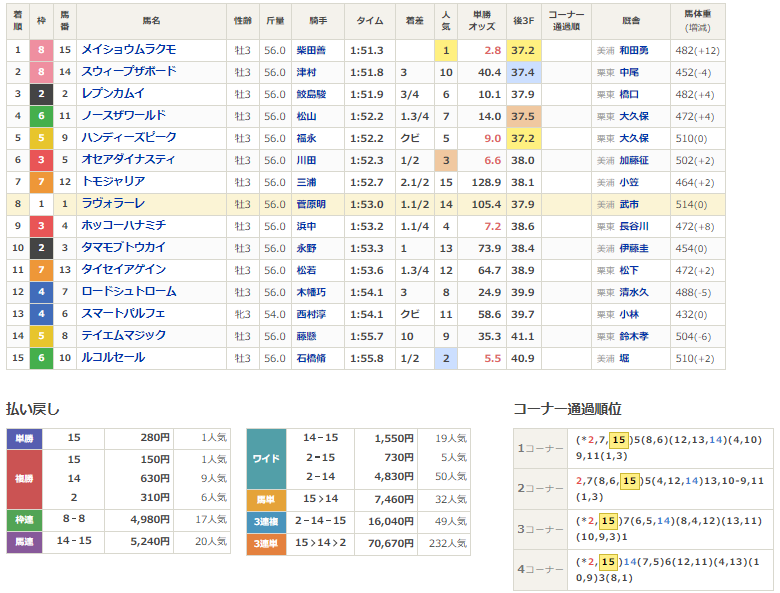The height and width of the screenshot is (593, 780).
Task: Open trainer 和田勇 stable link
Action: point(634,50)
